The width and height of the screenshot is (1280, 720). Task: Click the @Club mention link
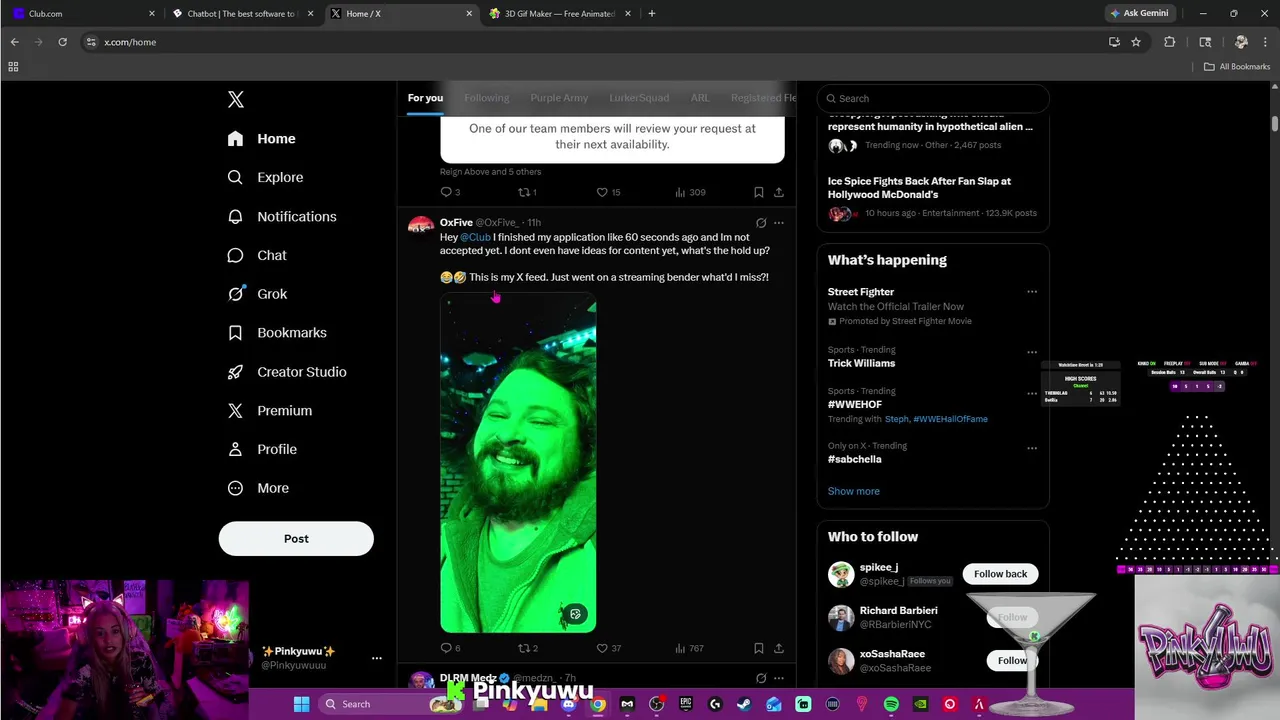coord(475,237)
